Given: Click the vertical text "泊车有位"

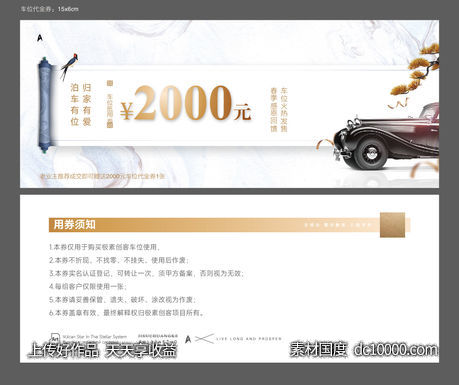Looking at the screenshot, I should coord(74,105).
